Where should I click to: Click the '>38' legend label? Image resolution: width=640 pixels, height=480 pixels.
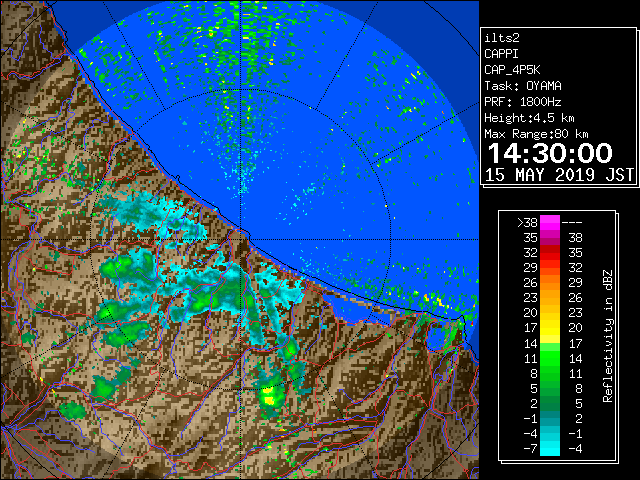click(527, 223)
